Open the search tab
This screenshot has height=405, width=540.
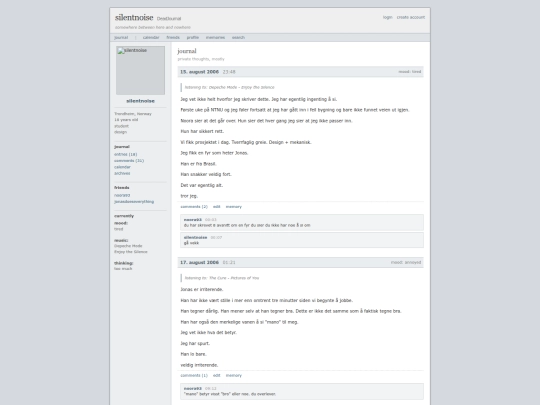pos(238,38)
